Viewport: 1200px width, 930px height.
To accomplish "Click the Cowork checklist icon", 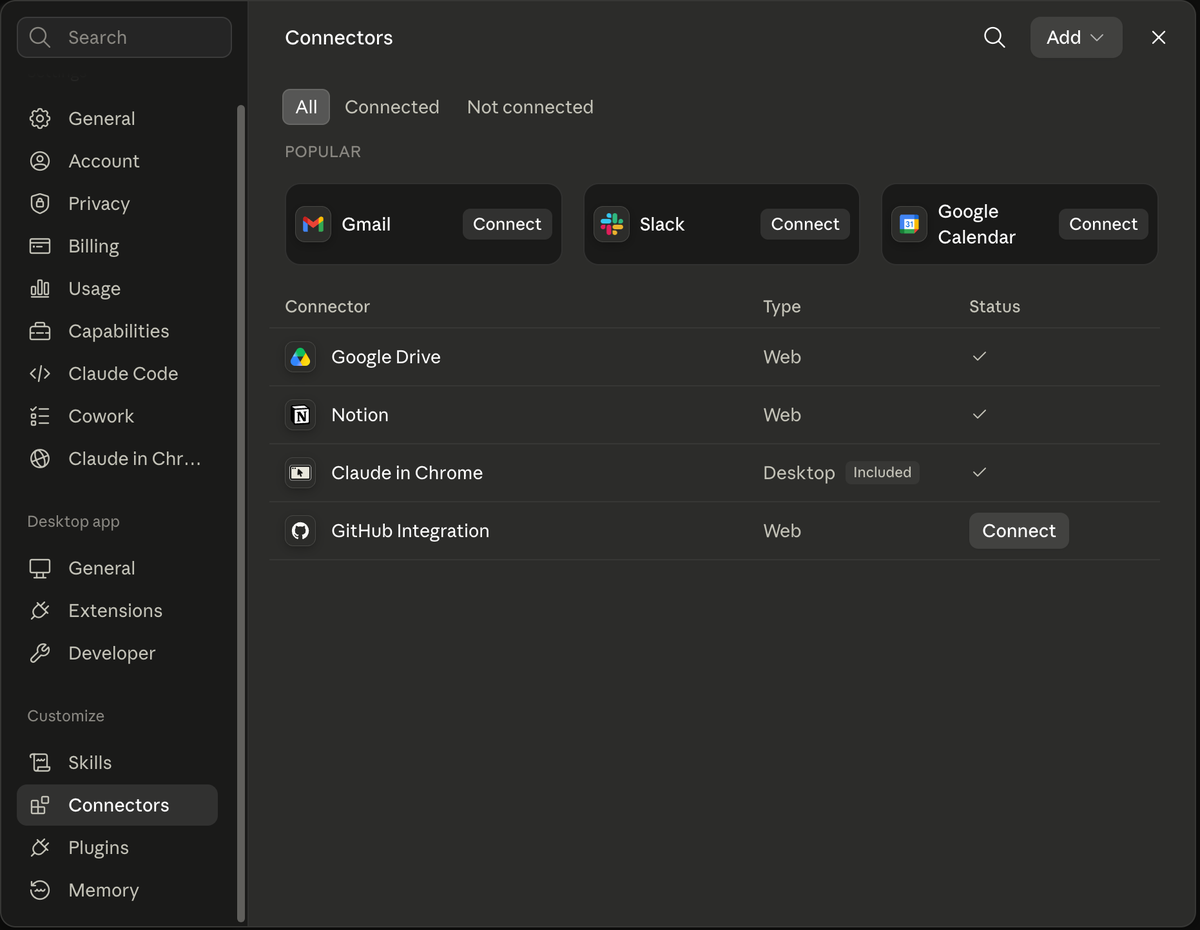I will [x=40, y=416].
